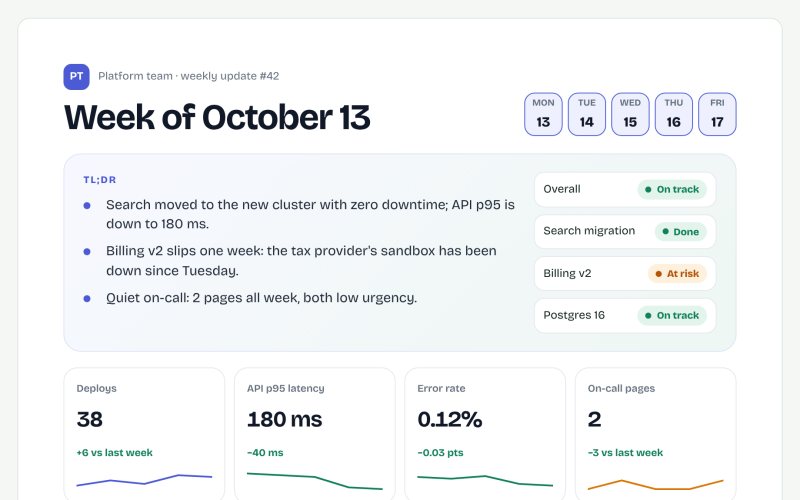The width and height of the screenshot is (800, 500).
Task: Click the Search migration status row
Action: pos(625,232)
